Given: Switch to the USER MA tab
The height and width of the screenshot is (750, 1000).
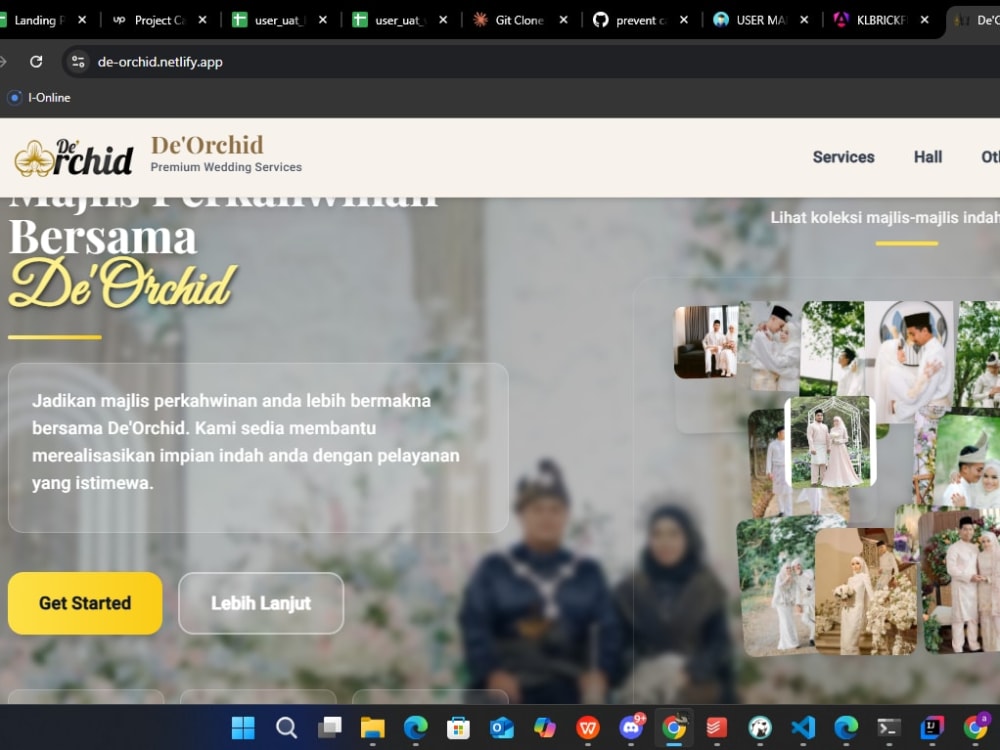Looking at the screenshot, I should click(759, 20).
